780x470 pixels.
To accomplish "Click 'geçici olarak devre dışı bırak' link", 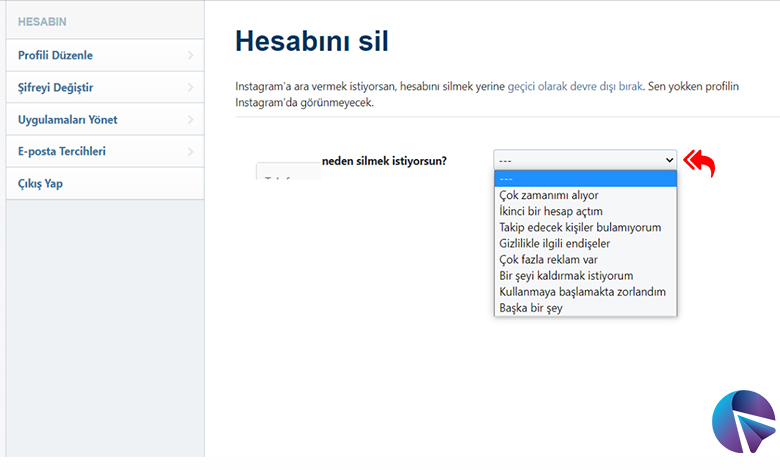I will (x=575, y=87).
